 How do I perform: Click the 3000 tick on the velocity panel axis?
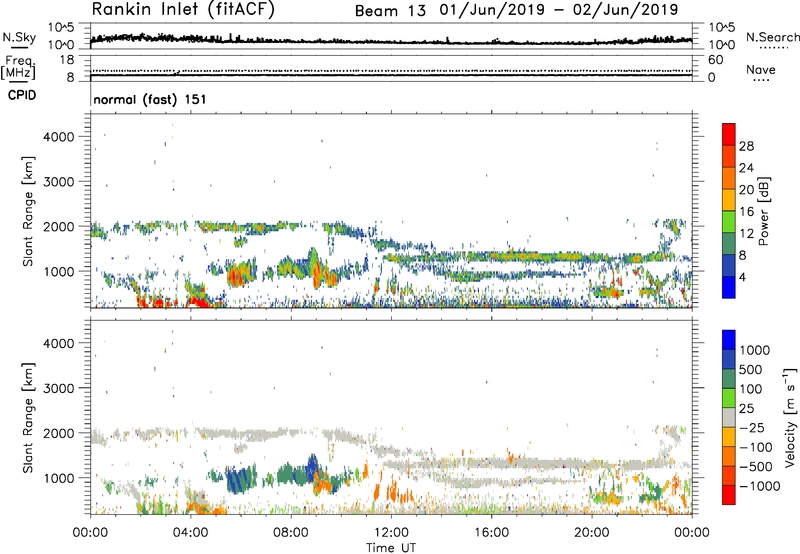pos(59,388)
